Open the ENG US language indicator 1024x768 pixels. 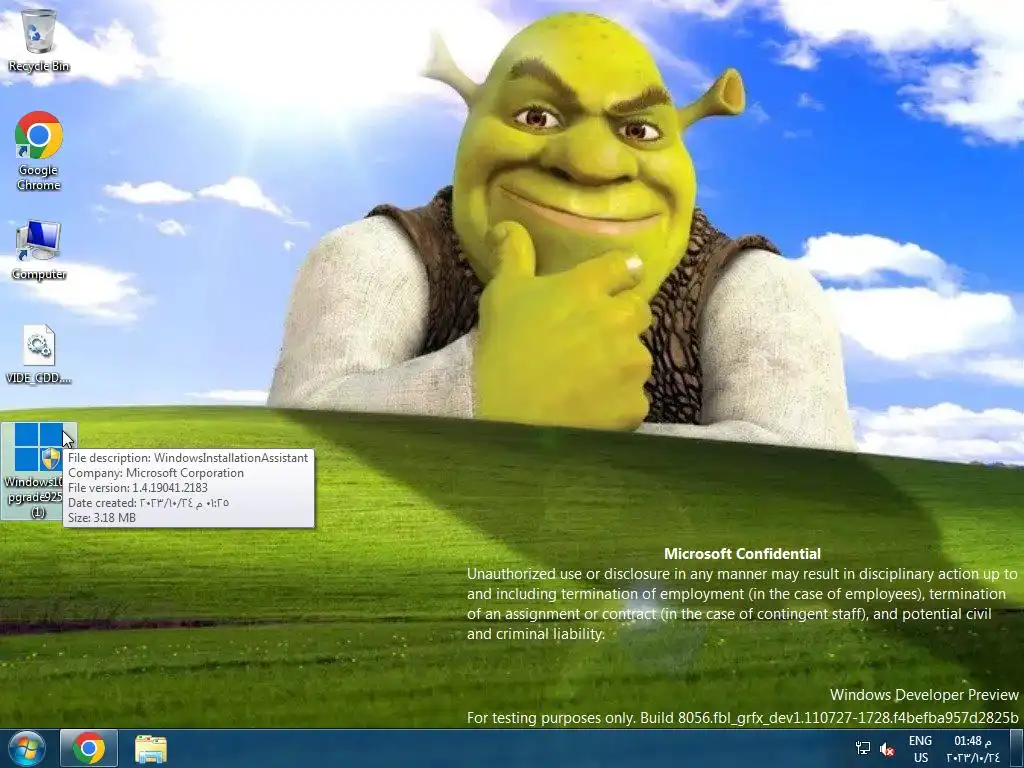click(x=920, y=749)
